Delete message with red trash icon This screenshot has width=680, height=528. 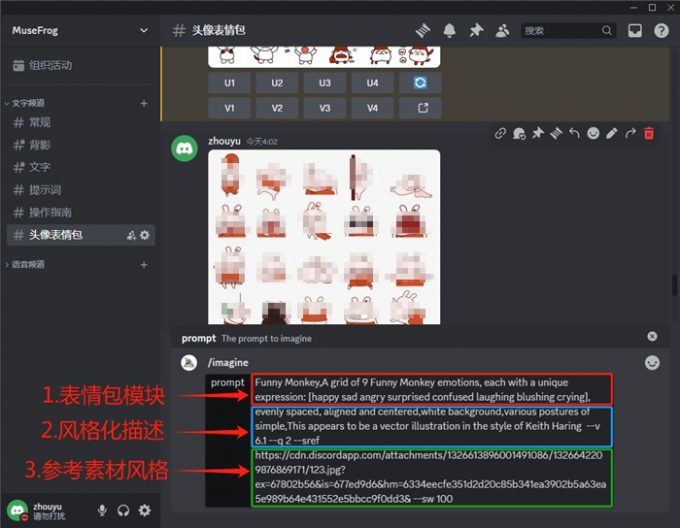649,133
